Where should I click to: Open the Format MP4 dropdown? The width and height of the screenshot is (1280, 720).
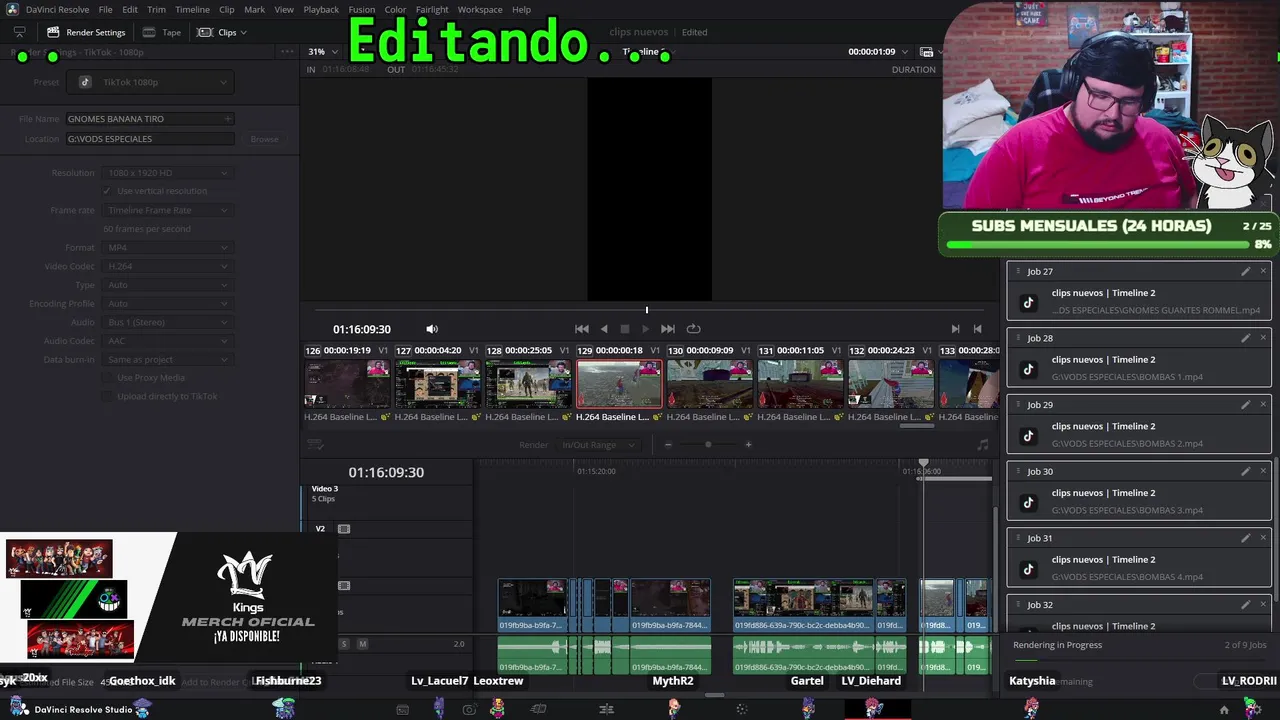point(167,248)
